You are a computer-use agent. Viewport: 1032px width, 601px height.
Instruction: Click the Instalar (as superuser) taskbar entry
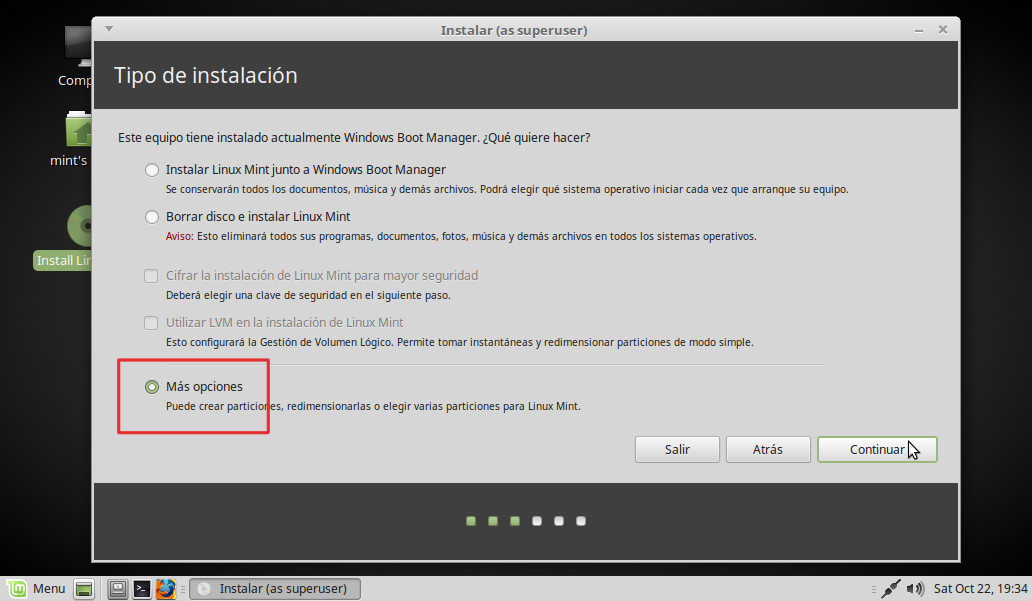[275, 589]
